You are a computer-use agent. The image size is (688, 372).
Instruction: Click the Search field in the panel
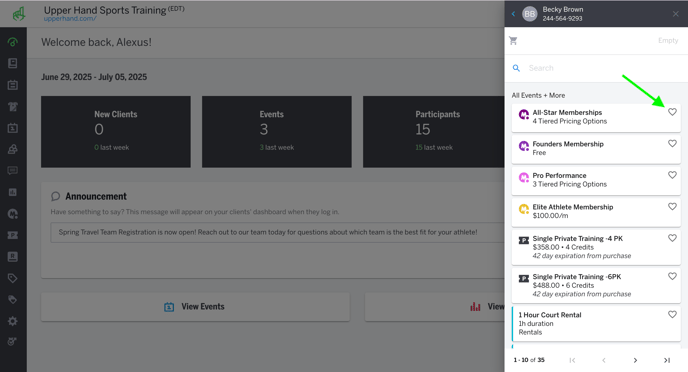tap(596, 68)
